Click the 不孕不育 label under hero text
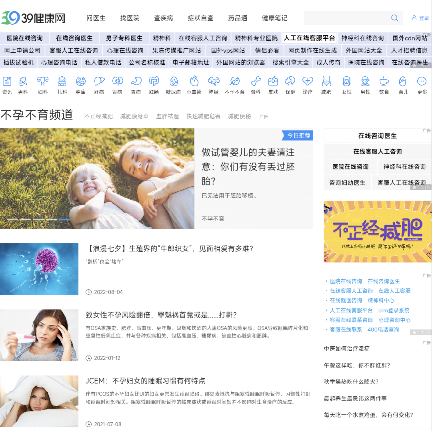432x431 pixels. coord(213,218)
